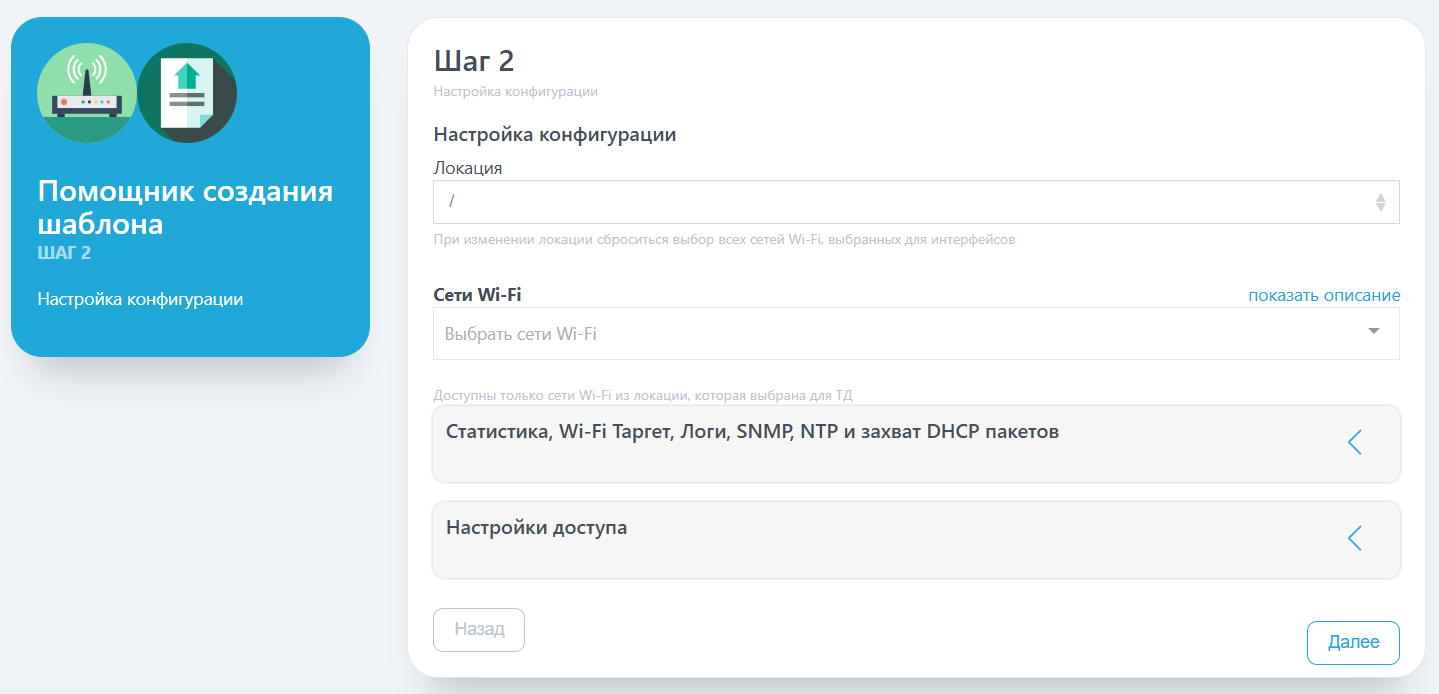Expand the Статистика, Wi-Fi Таргет, Логи section

(x=916, y=443)
